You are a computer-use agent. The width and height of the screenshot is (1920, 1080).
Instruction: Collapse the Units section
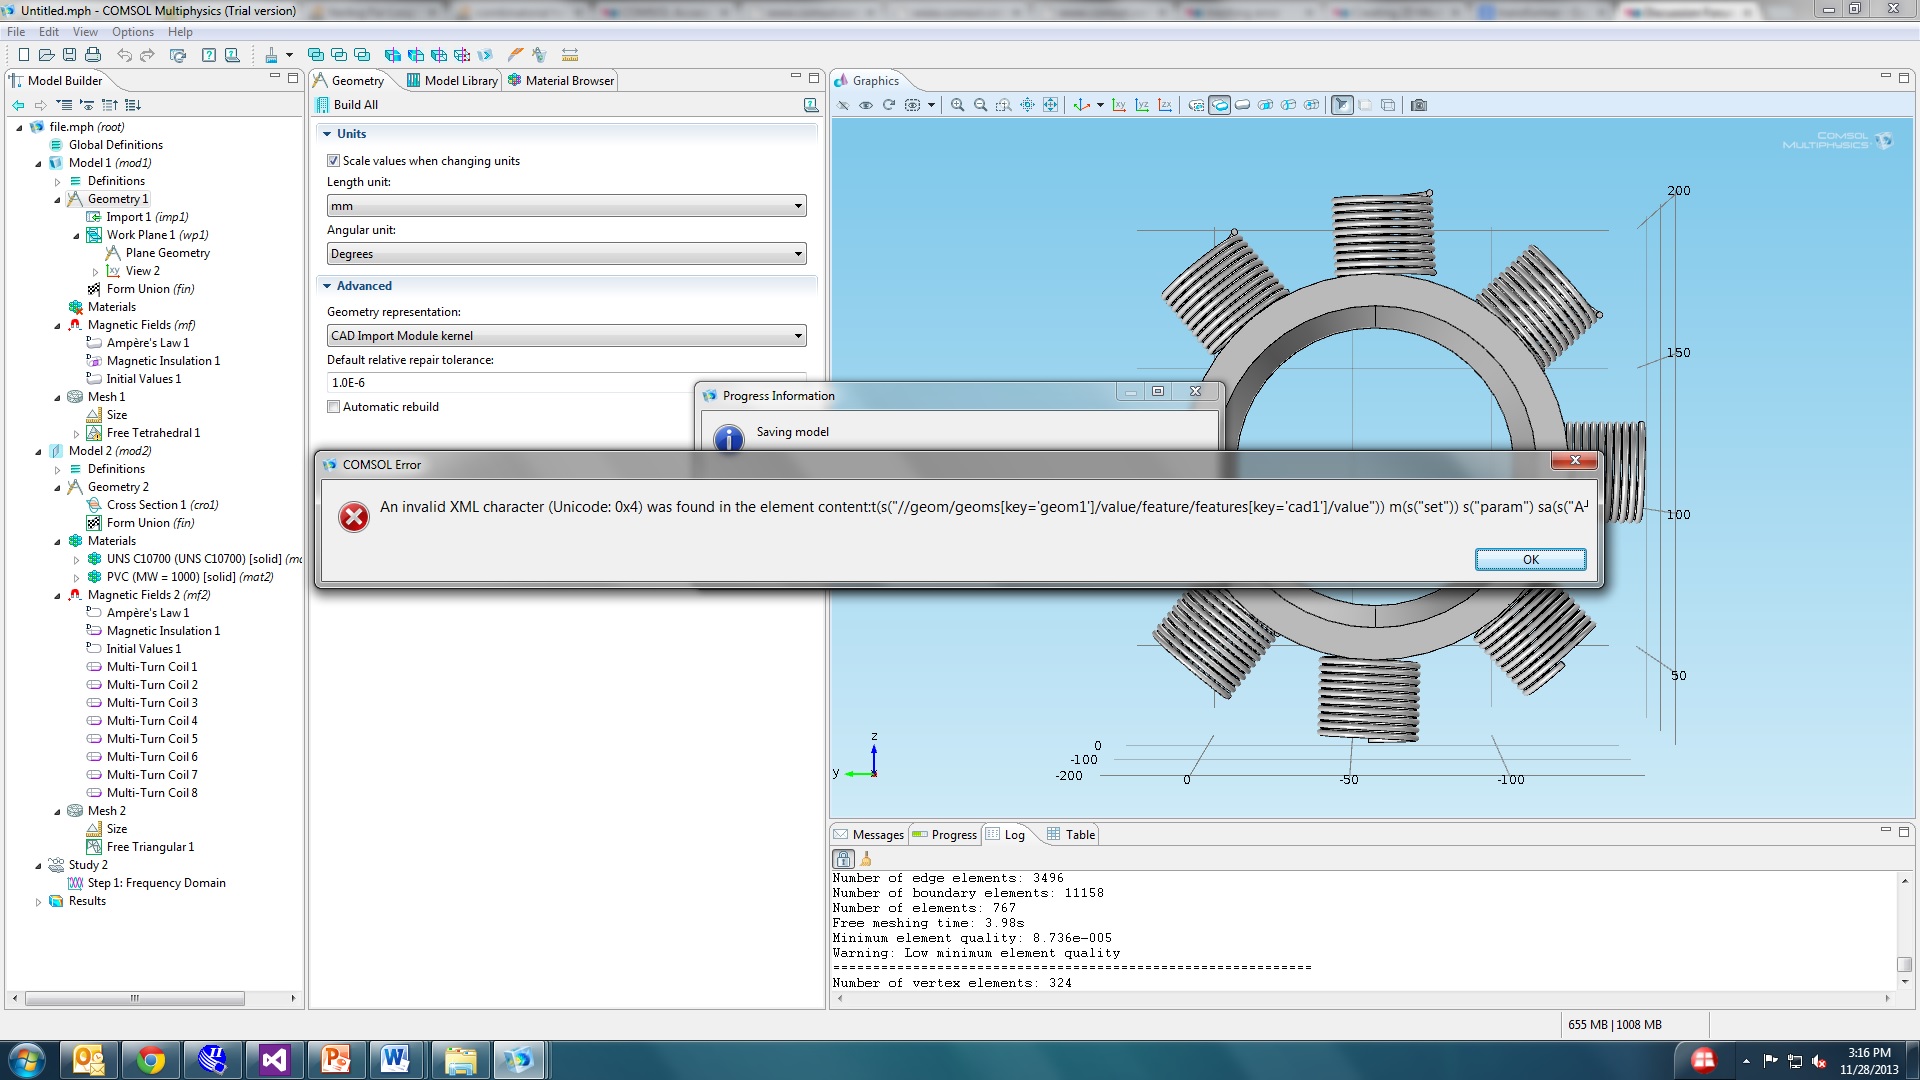[x=327, y=134]
